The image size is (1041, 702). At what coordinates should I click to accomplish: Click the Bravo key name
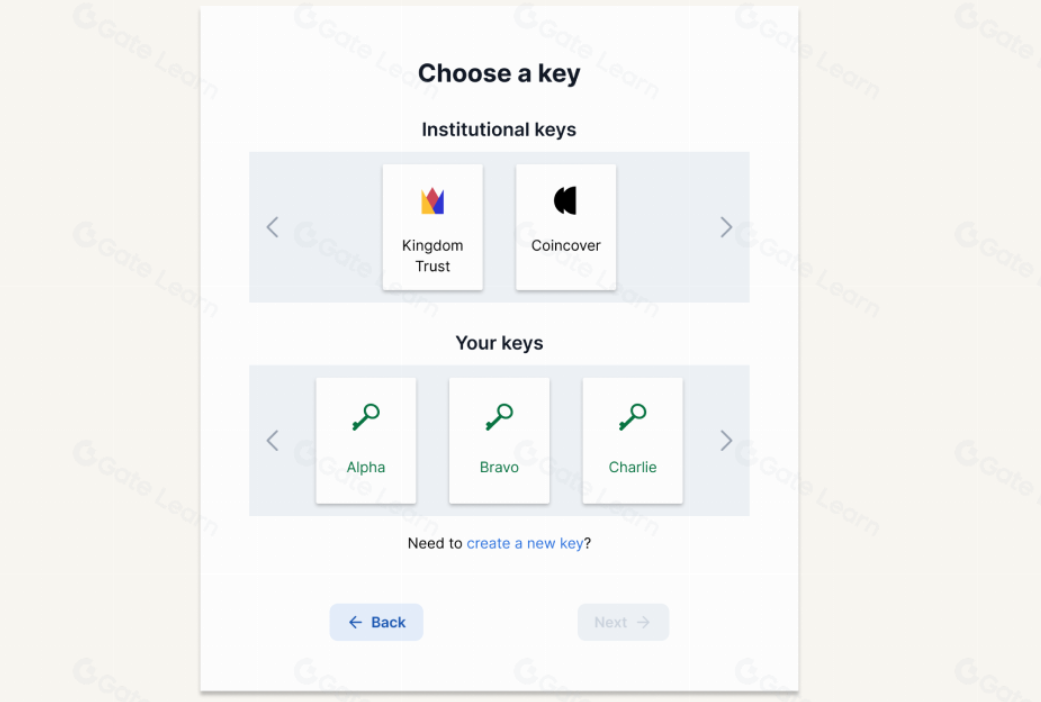499,467
